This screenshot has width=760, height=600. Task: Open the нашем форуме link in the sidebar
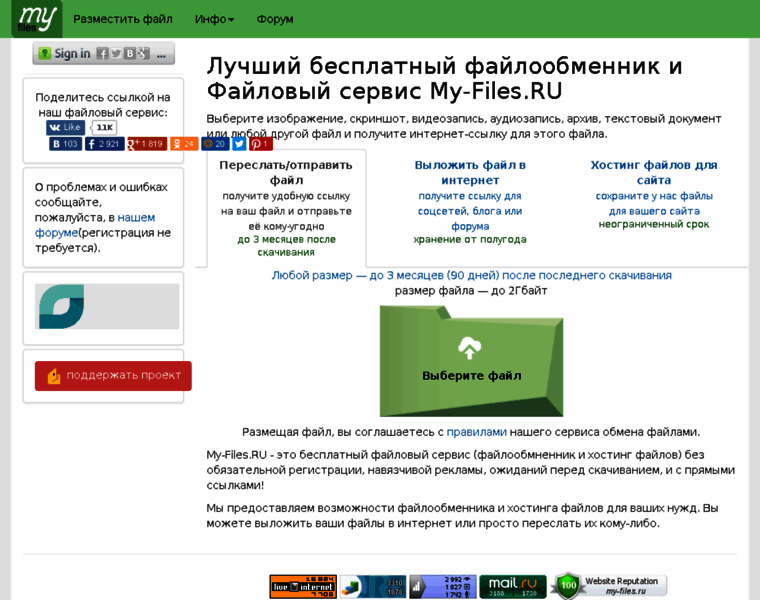pyautogui.click(x=95, y=225)
